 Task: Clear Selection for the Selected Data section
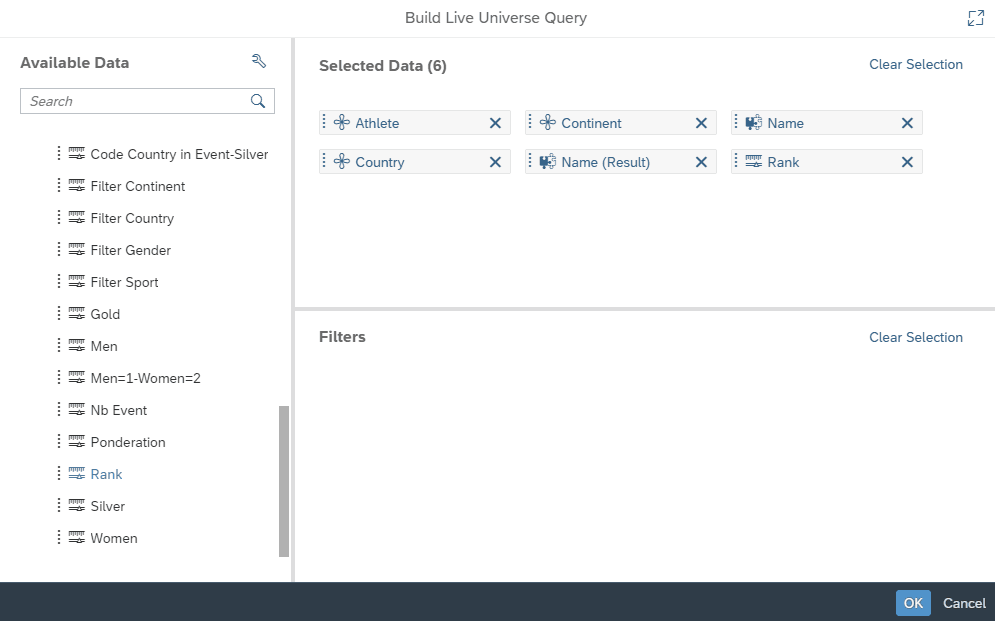916,64
